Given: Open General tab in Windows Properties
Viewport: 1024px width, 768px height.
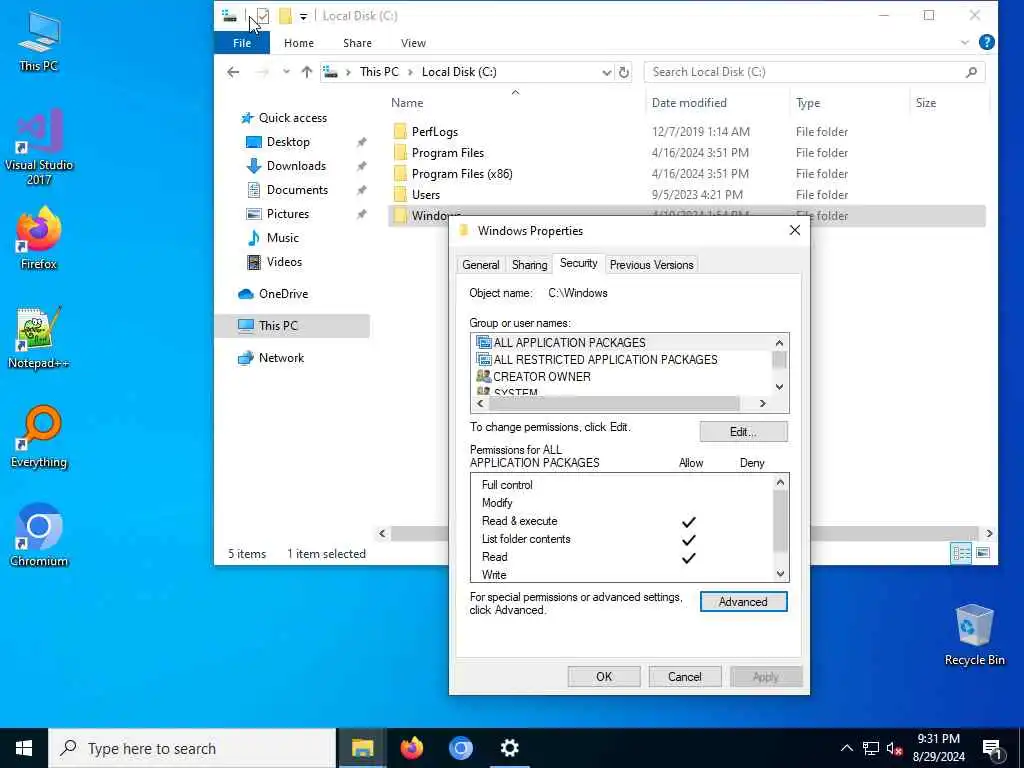Looking at the screenshot, I should click(x=481, y=264).
